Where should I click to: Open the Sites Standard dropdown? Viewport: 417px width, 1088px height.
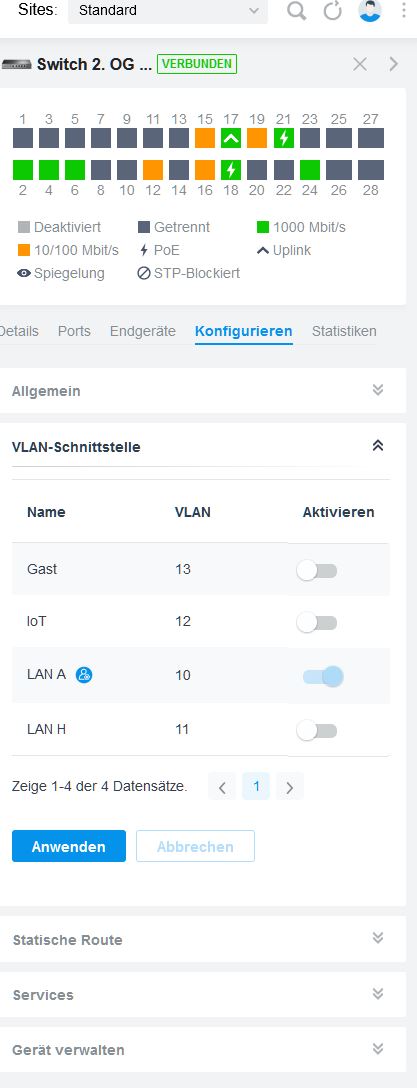click(168, 10)
